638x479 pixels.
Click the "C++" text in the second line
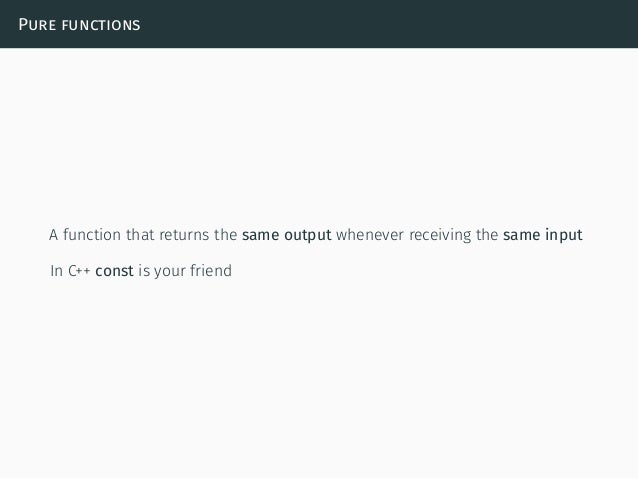[78, 269]
